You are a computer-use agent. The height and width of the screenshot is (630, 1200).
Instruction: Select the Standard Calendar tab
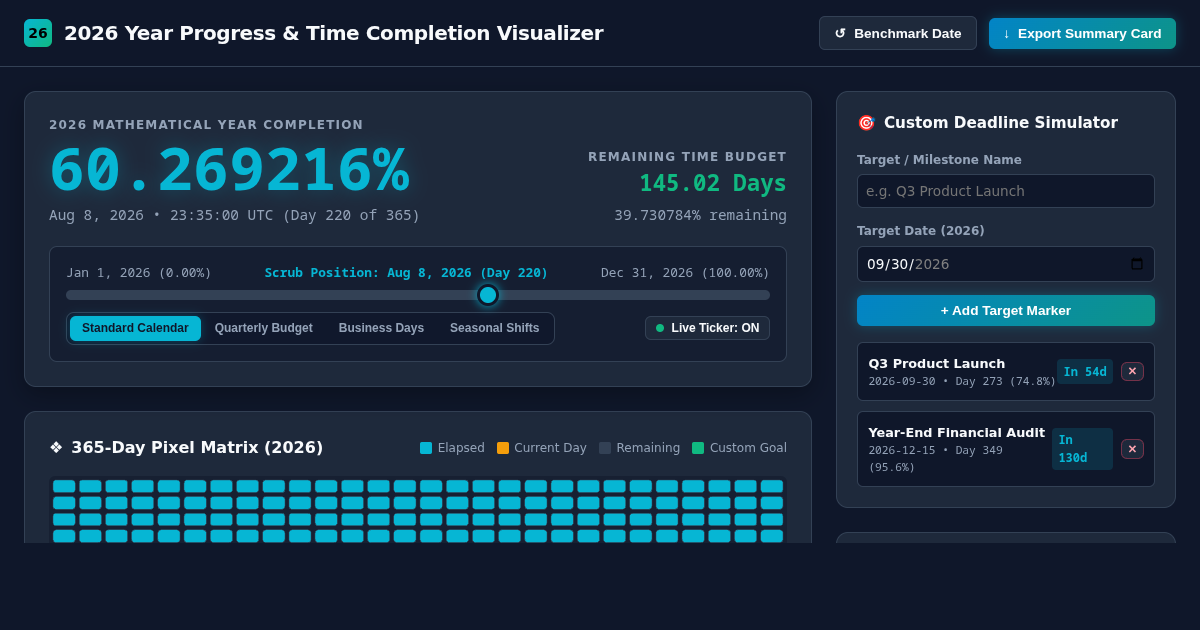coord(135,328)
